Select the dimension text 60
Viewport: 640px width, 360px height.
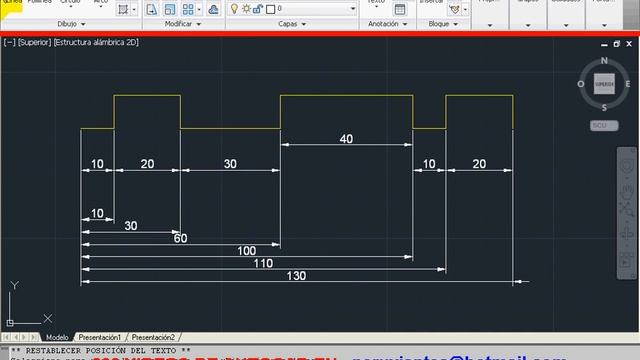click(x=180, y=238)
